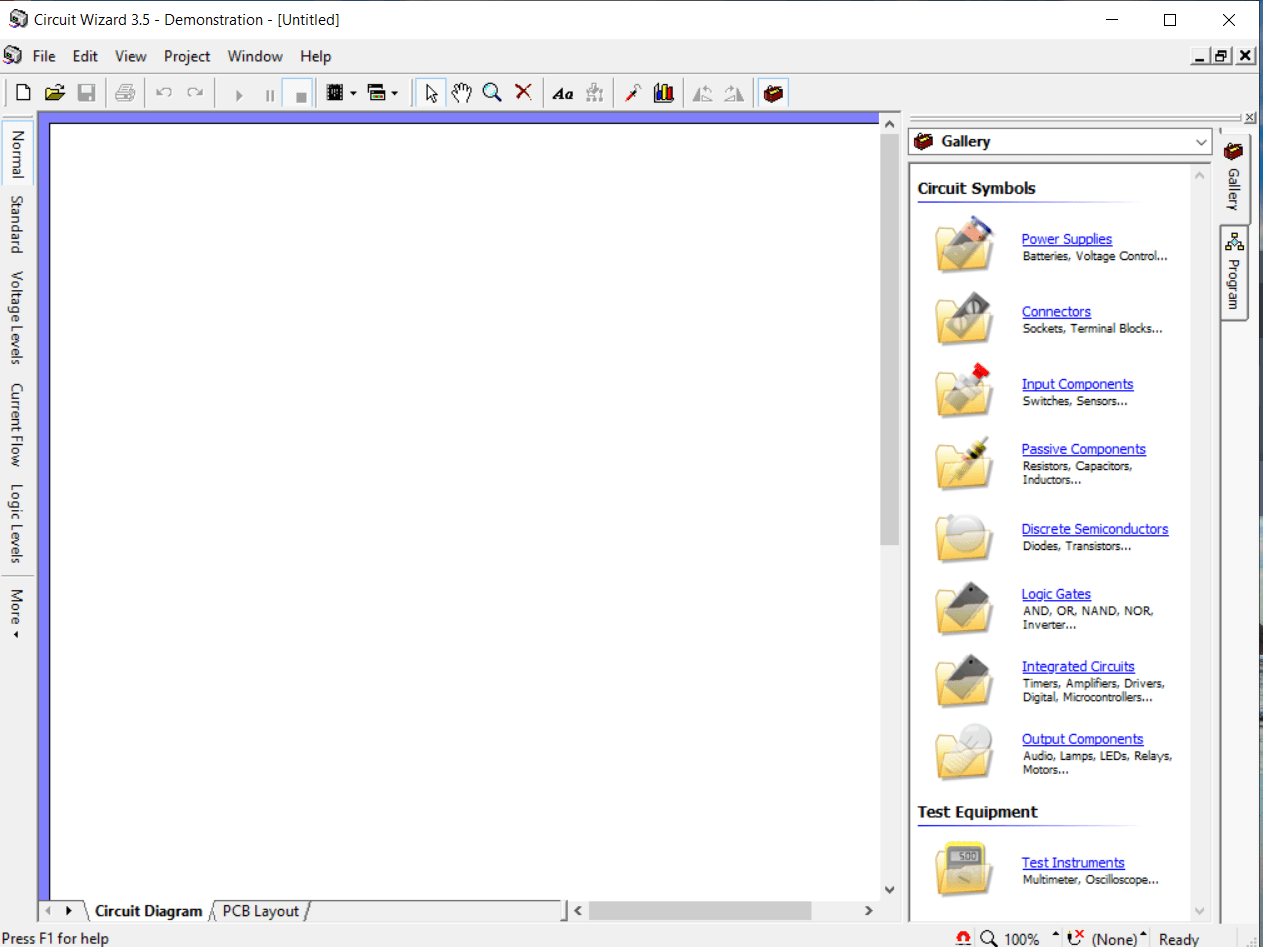Viewport: 1263px width, 947px height.
Task: Open the Power Supplies category link
Action: (x=1066, y=239)
